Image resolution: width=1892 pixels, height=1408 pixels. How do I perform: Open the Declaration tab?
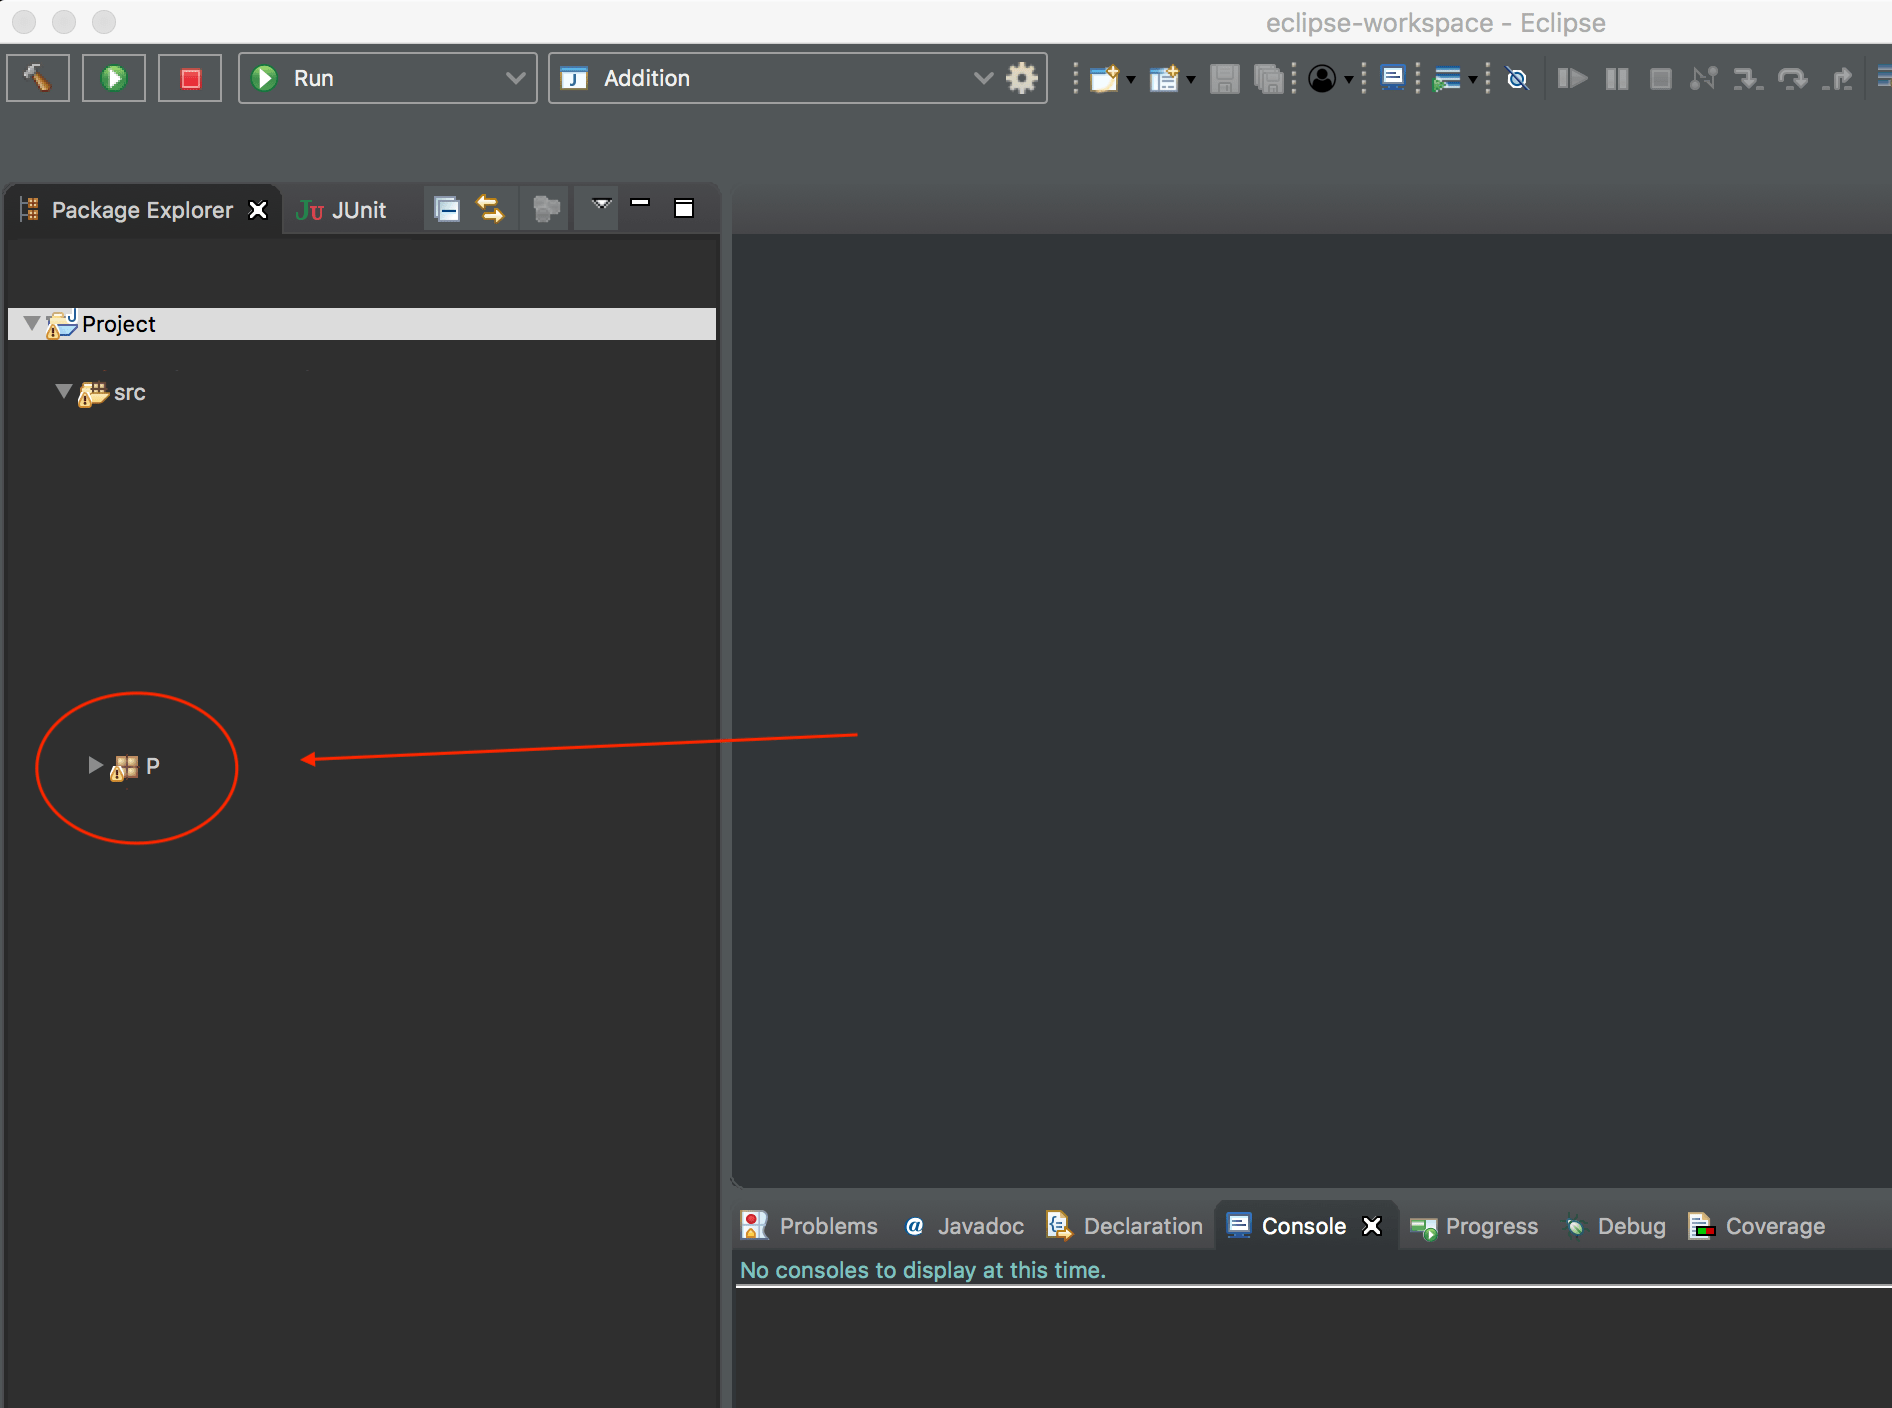(x=1141, y=1226)
